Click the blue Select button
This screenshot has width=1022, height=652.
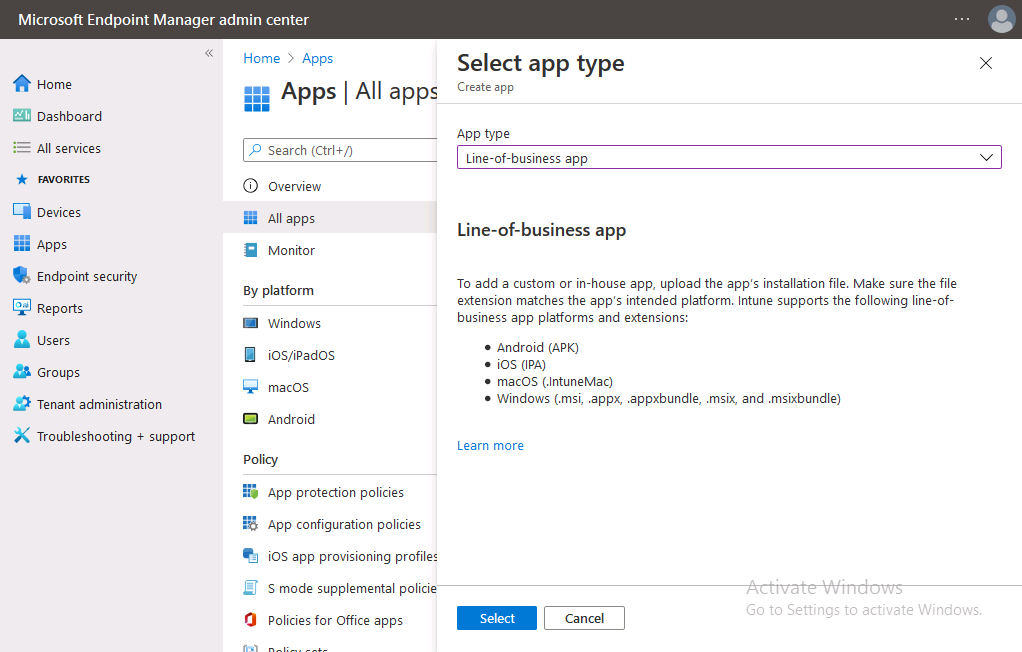coord(497,618)
